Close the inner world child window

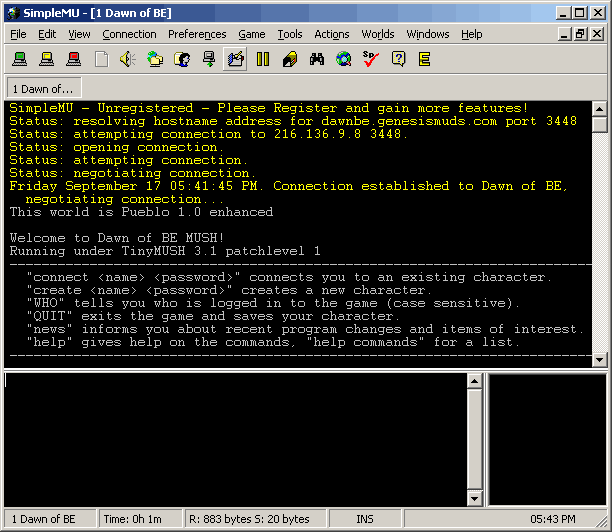597,34
